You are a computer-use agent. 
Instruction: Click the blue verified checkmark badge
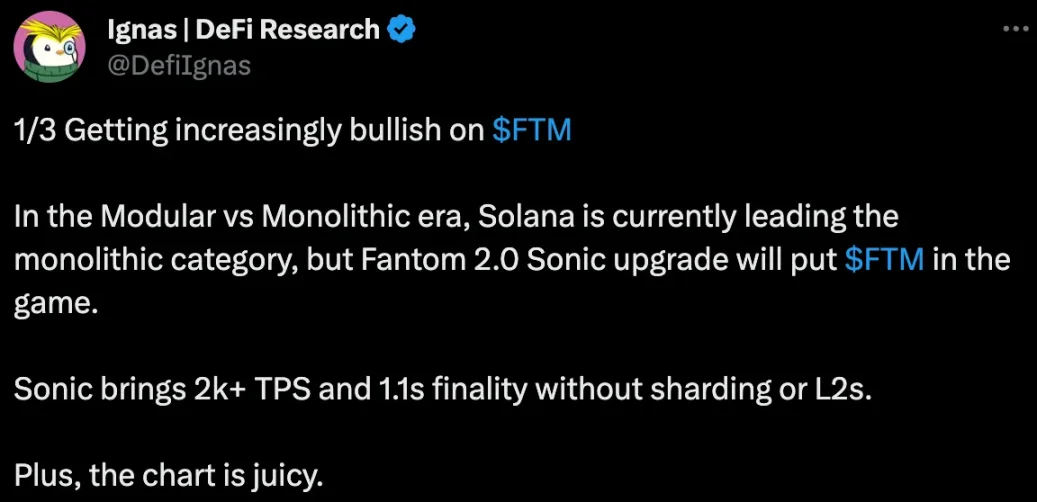[401, 30]
